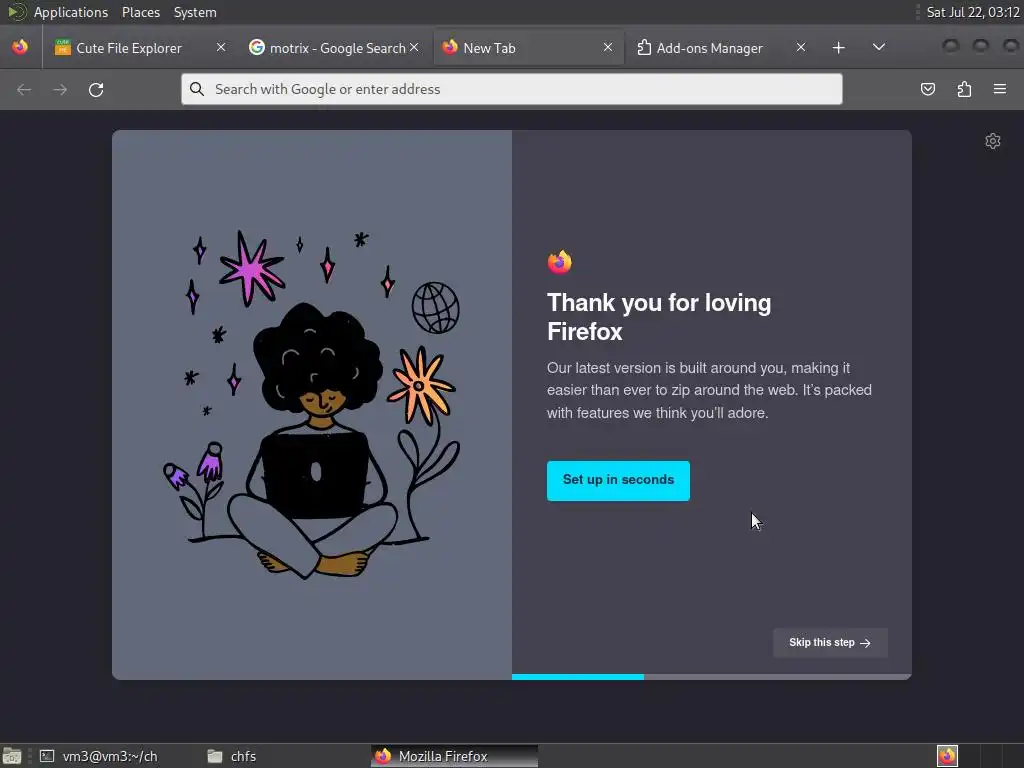1024x768 pixels.
Task: Select Mozilla Firefox taskbar entry
Action: [455, 756]
